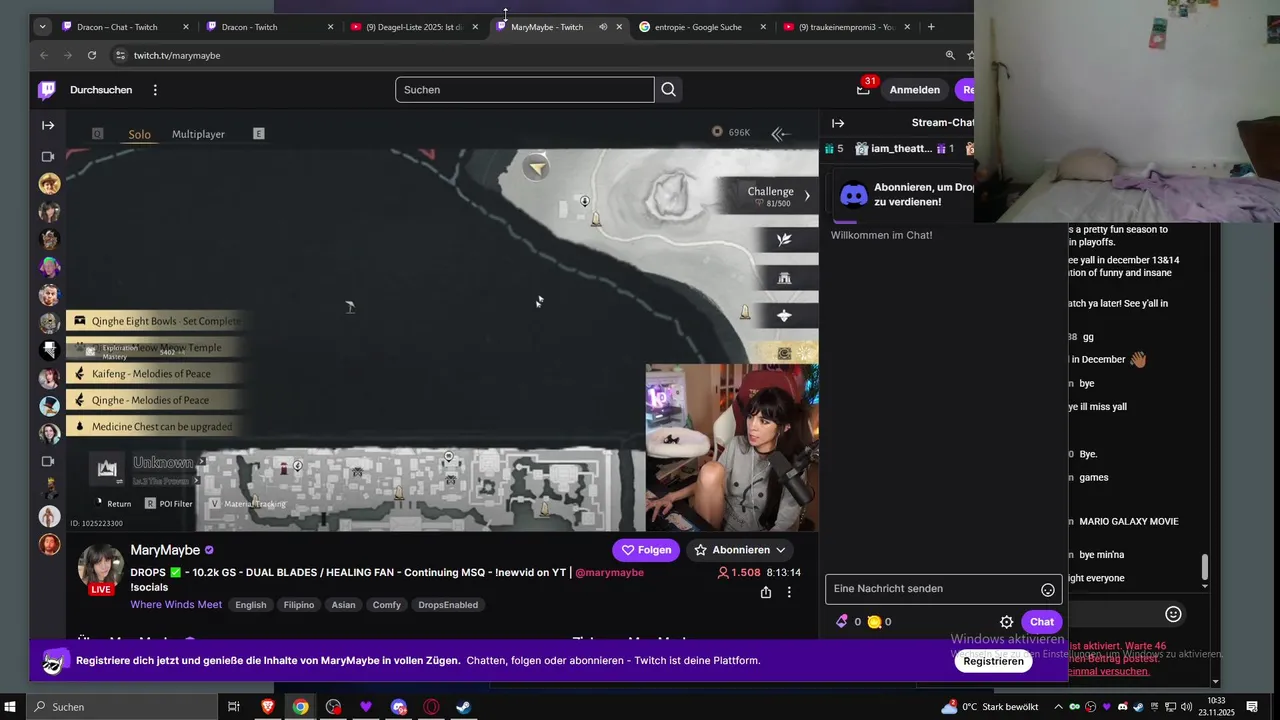
Task: Open Task View on the taskbar
Action: click(x=234, y=707)
